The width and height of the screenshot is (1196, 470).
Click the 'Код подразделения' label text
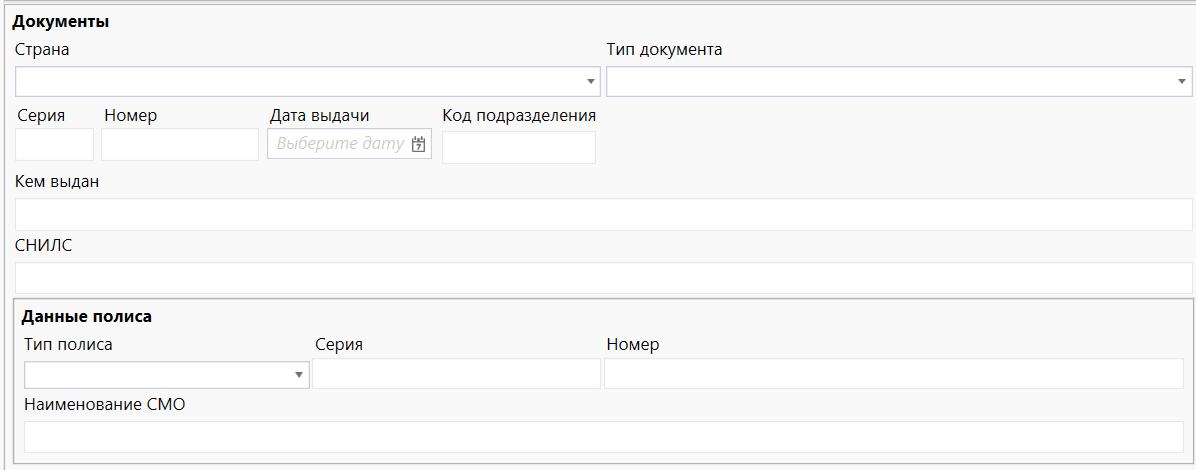tap(519, 115)
